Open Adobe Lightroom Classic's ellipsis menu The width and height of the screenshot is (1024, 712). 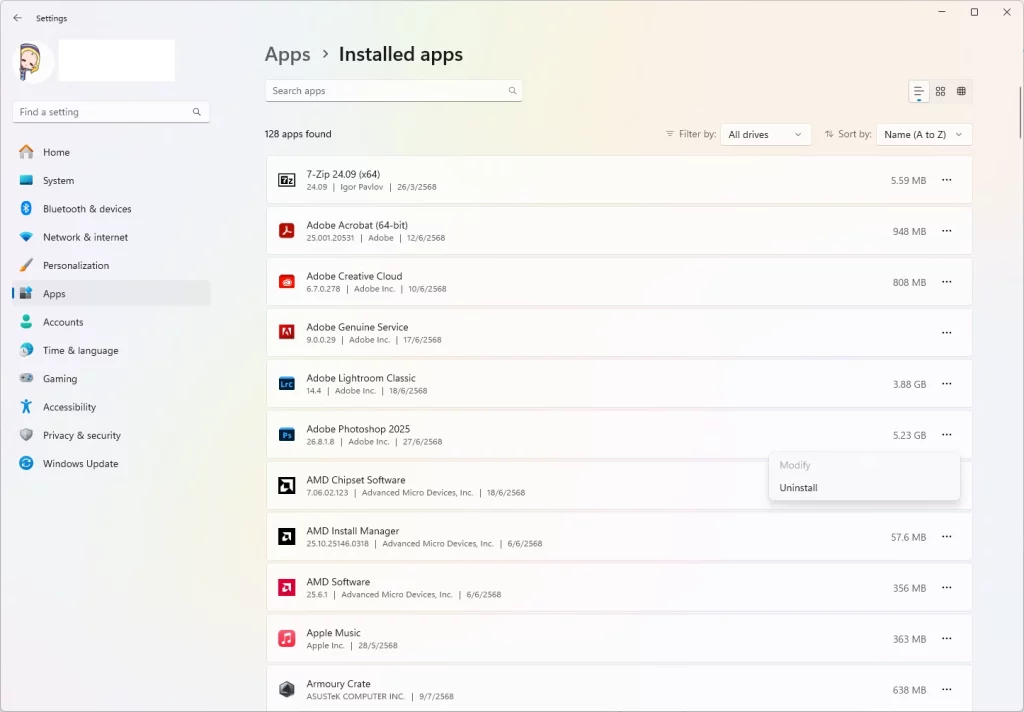click(946, 383)
